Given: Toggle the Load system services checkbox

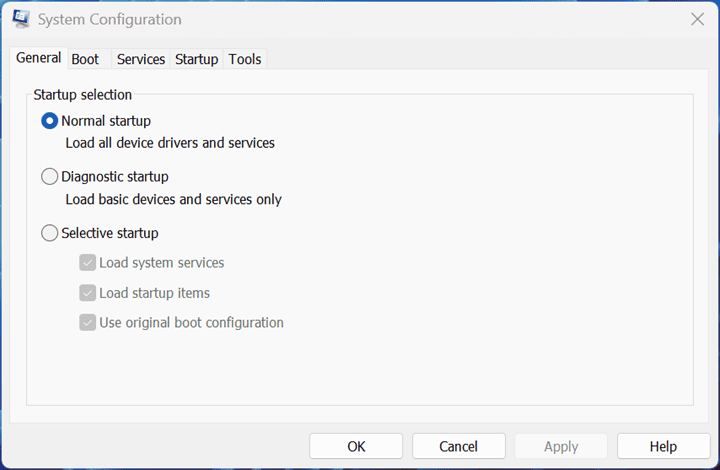Looking at the screenshot, I should coord(87,263).
